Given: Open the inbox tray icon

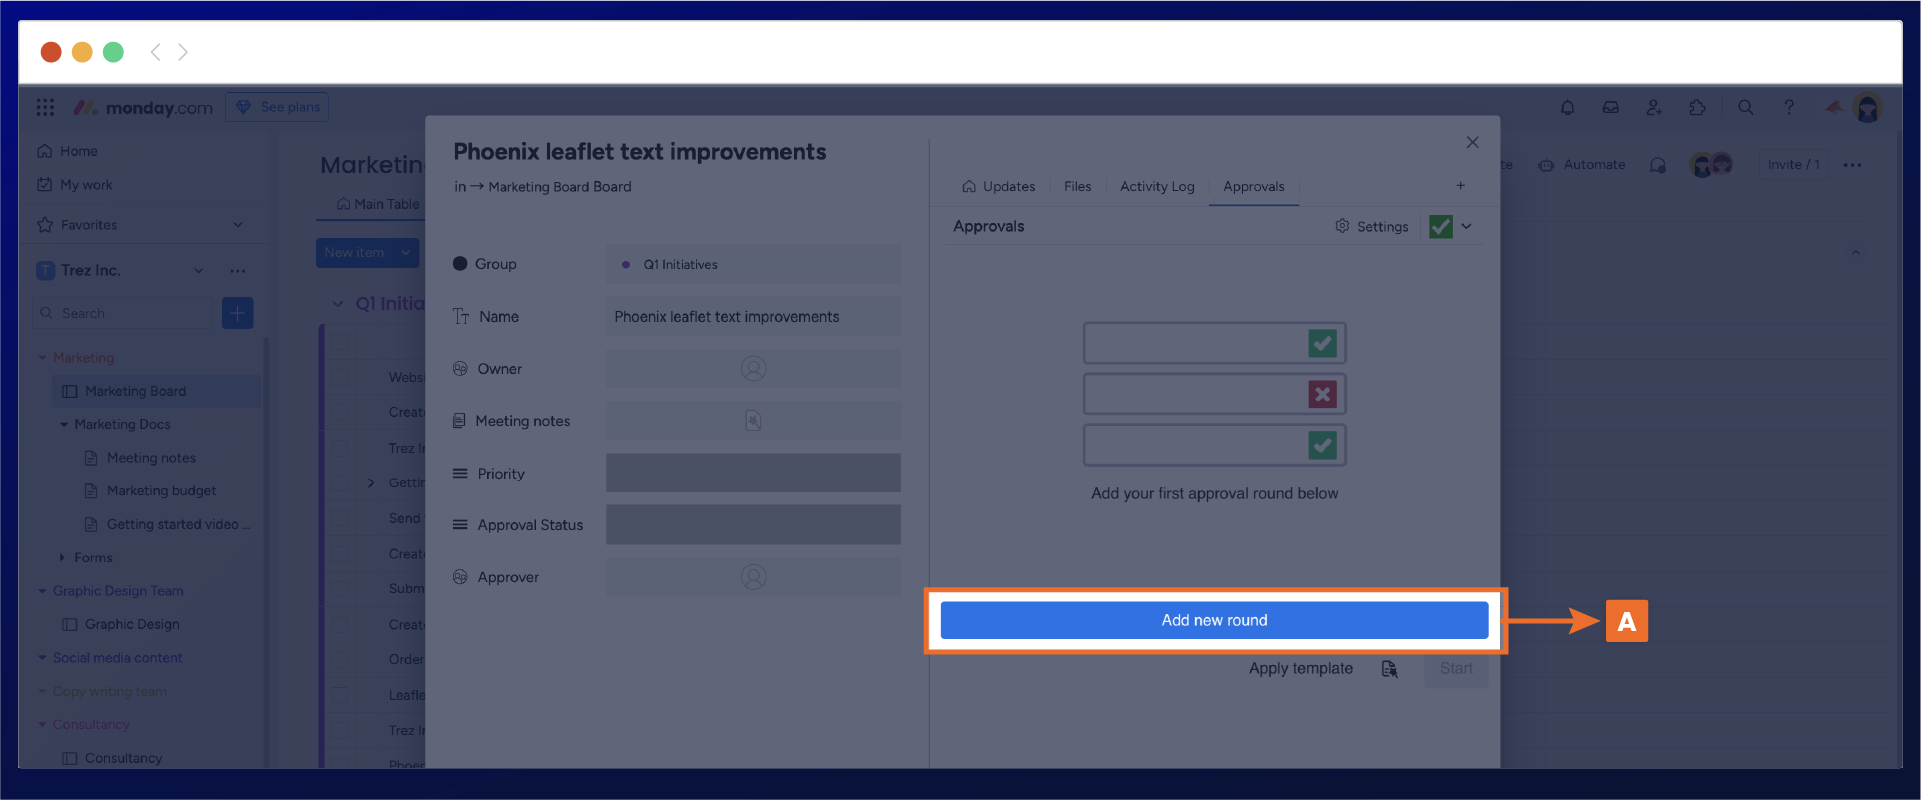Looking at the screenshot, I should click(1610, 108).
